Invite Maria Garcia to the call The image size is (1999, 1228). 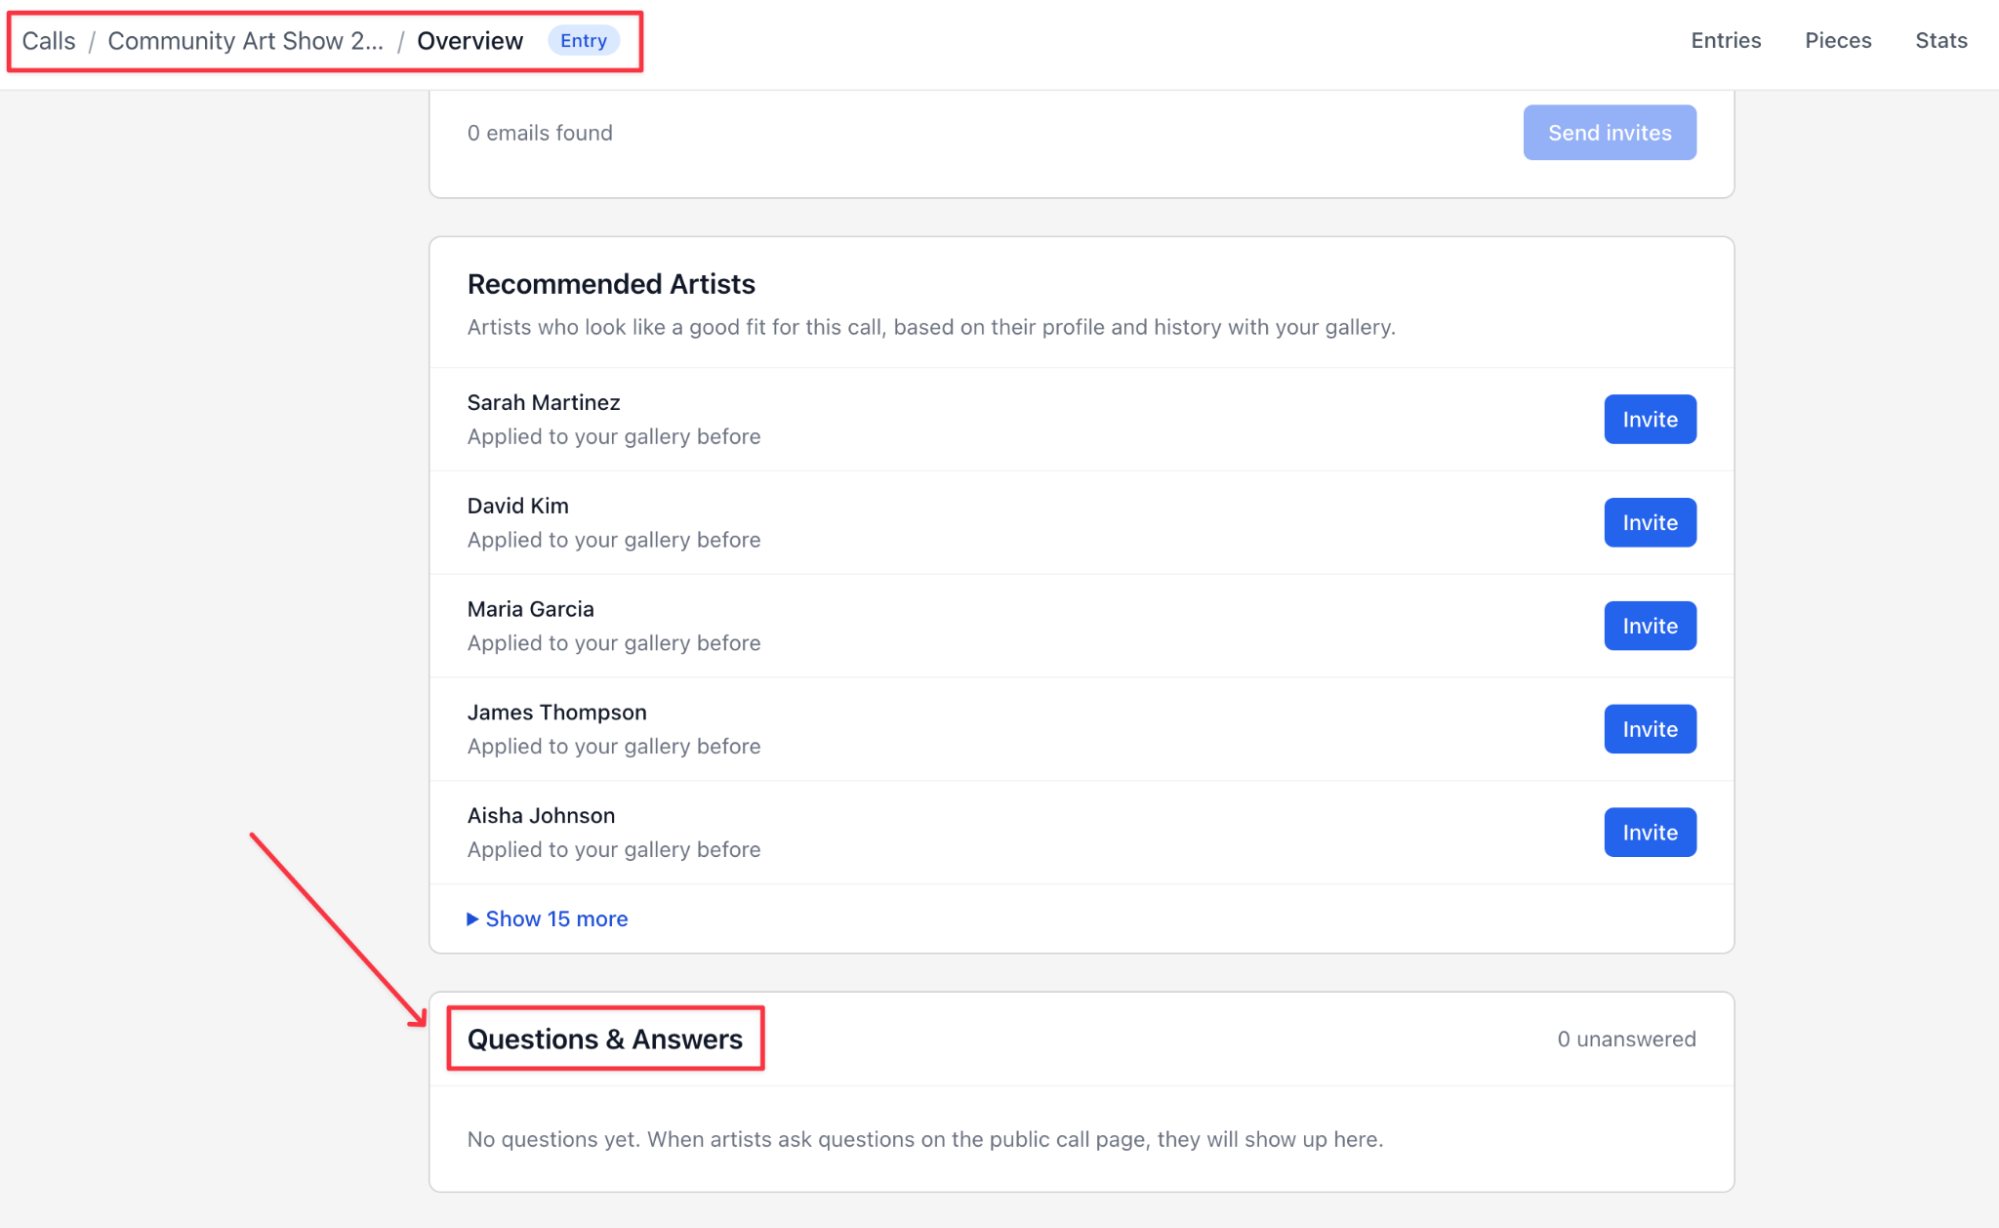click(x=1650, y=625)
